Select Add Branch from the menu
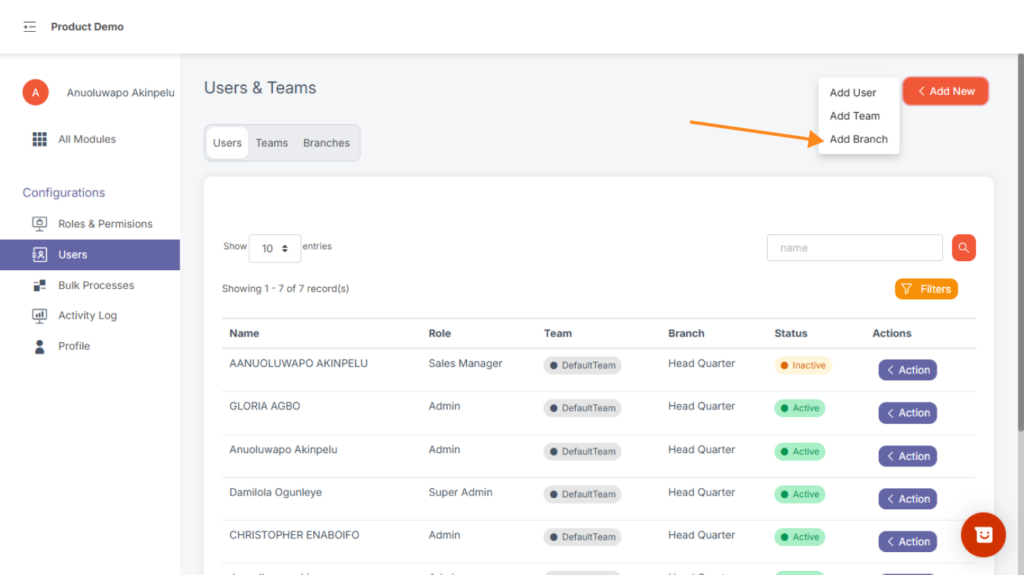1024x575 pixels. click(858, 139)
